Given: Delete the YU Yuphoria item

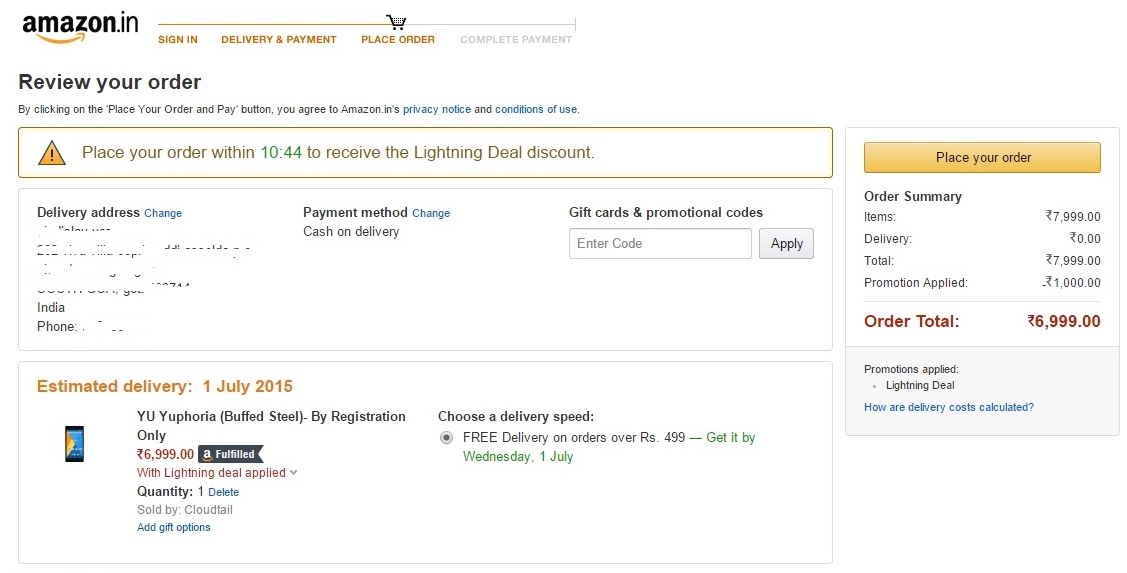Looking at the screenshot, I should (x=223, y=492).
